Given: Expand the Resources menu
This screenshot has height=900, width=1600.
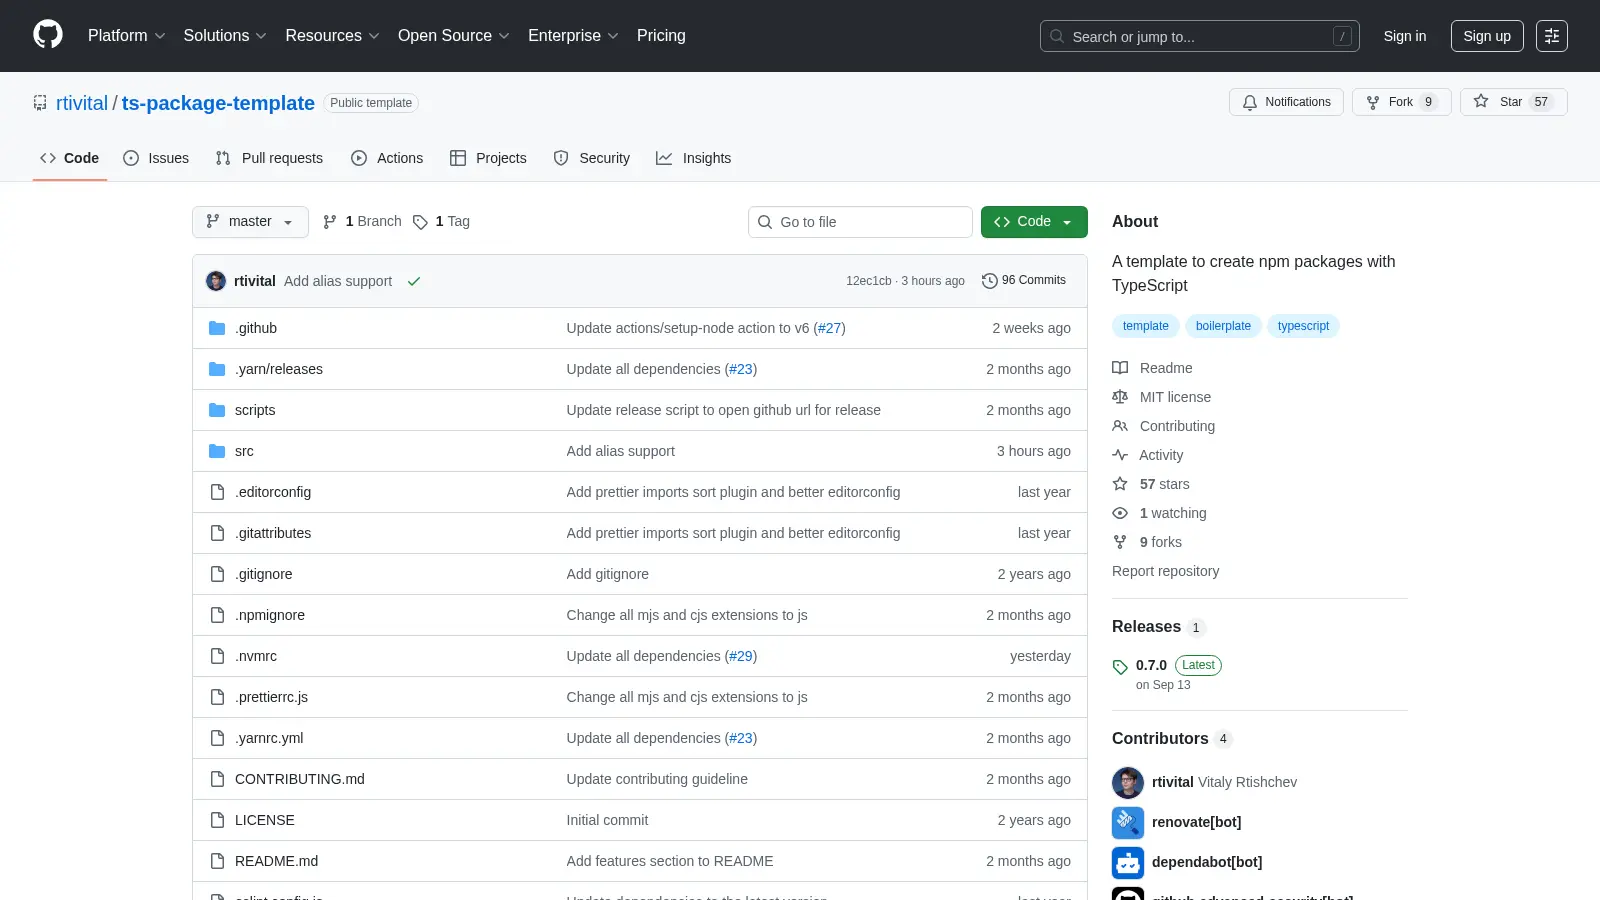Looking at the screenshot, I should pyautogui.click(x=332, y=36).
